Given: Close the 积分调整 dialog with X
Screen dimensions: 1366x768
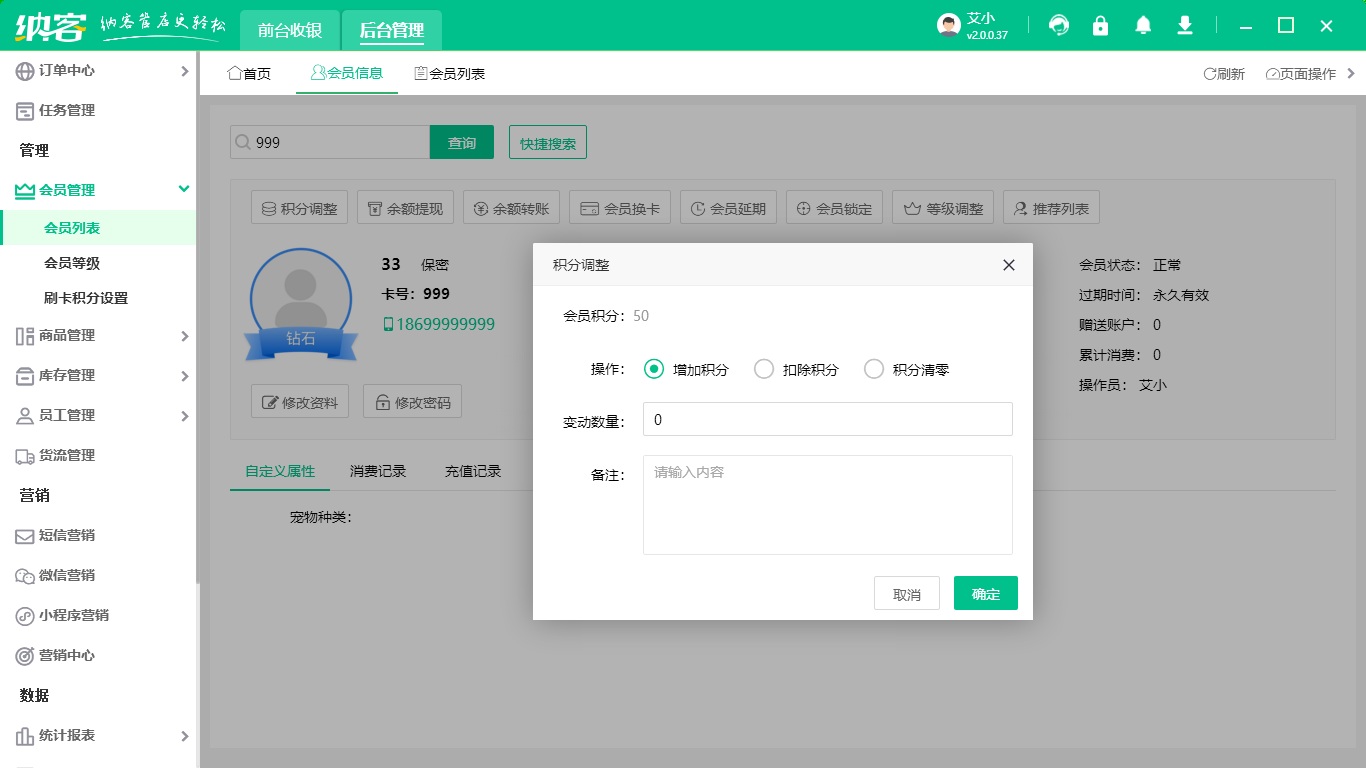Looking at the screenshot, I should (1008, 265).
